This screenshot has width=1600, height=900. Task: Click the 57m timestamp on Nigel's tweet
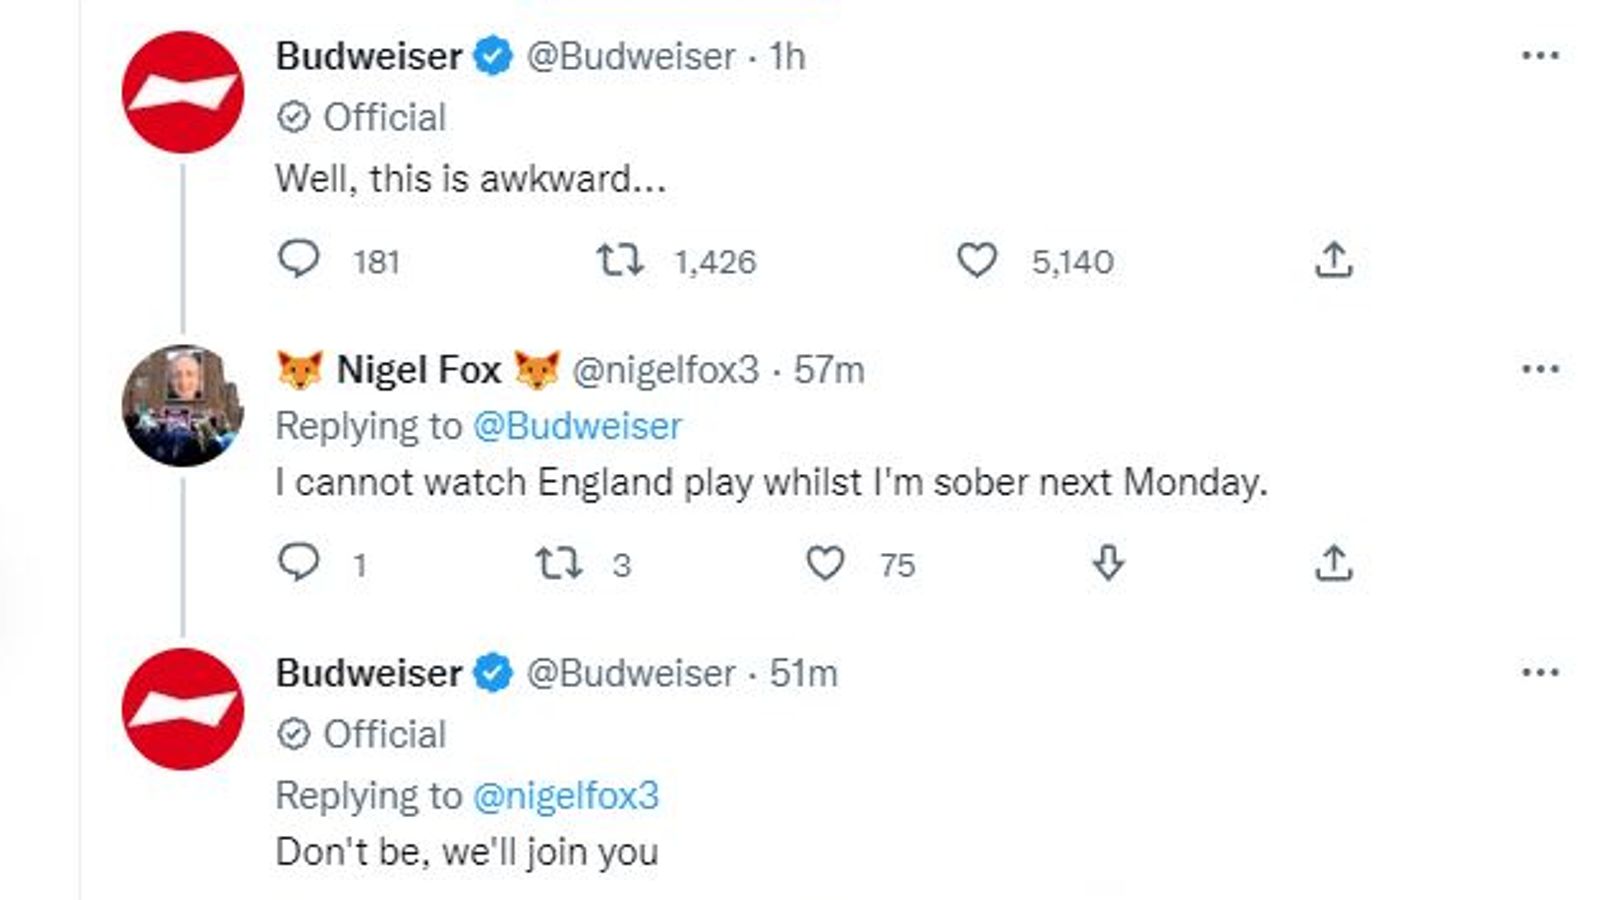pos(828,370)
